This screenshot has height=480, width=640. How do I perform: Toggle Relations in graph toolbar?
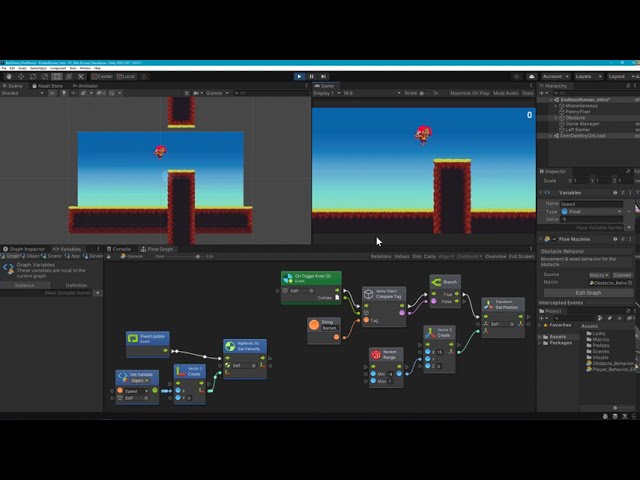381,256
